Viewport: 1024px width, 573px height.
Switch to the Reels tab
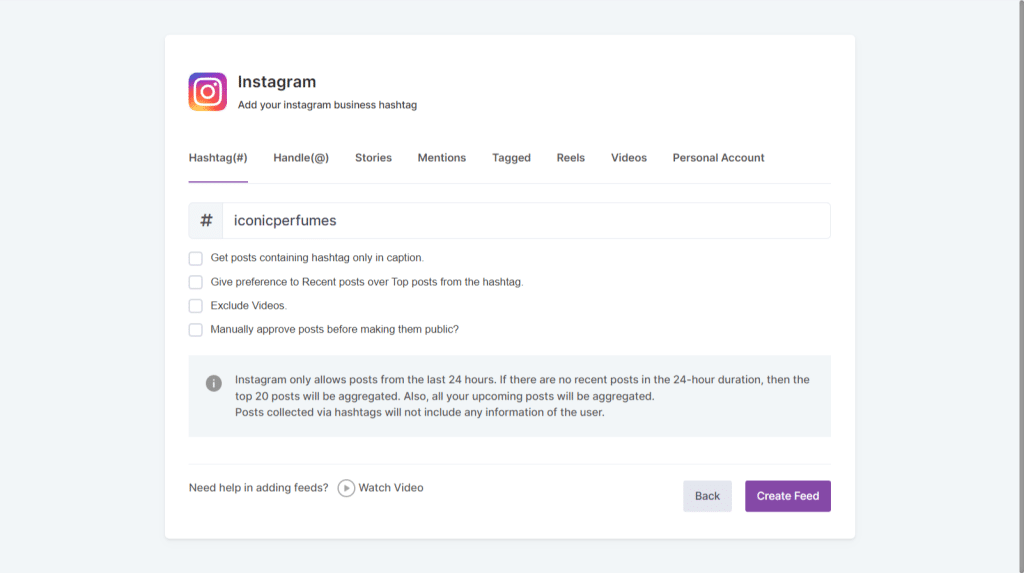pyautogui.click(x=570, y=158)
